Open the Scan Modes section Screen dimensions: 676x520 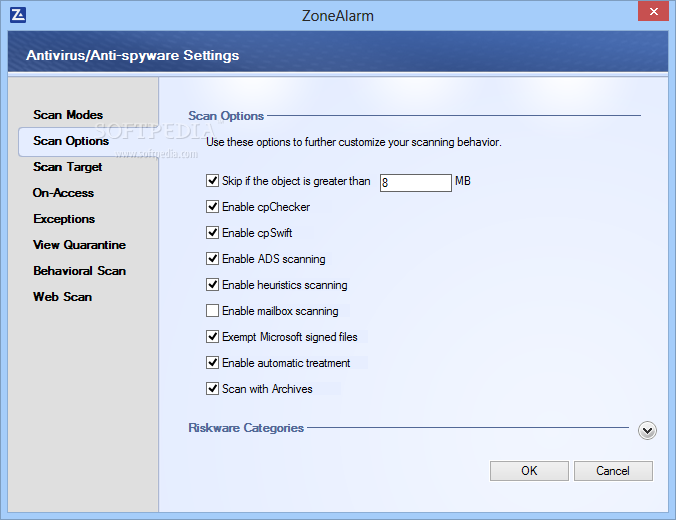(68, 115)
